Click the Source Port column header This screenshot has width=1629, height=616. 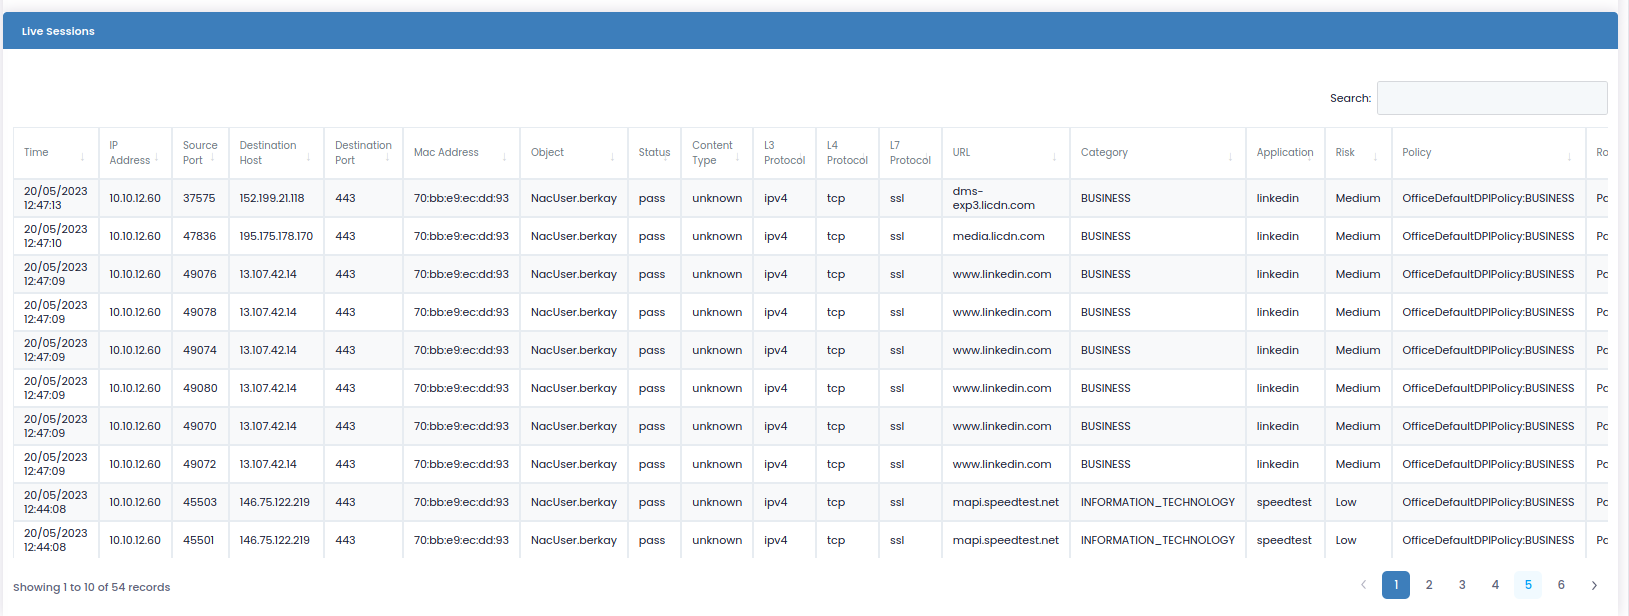click(199, 153)
